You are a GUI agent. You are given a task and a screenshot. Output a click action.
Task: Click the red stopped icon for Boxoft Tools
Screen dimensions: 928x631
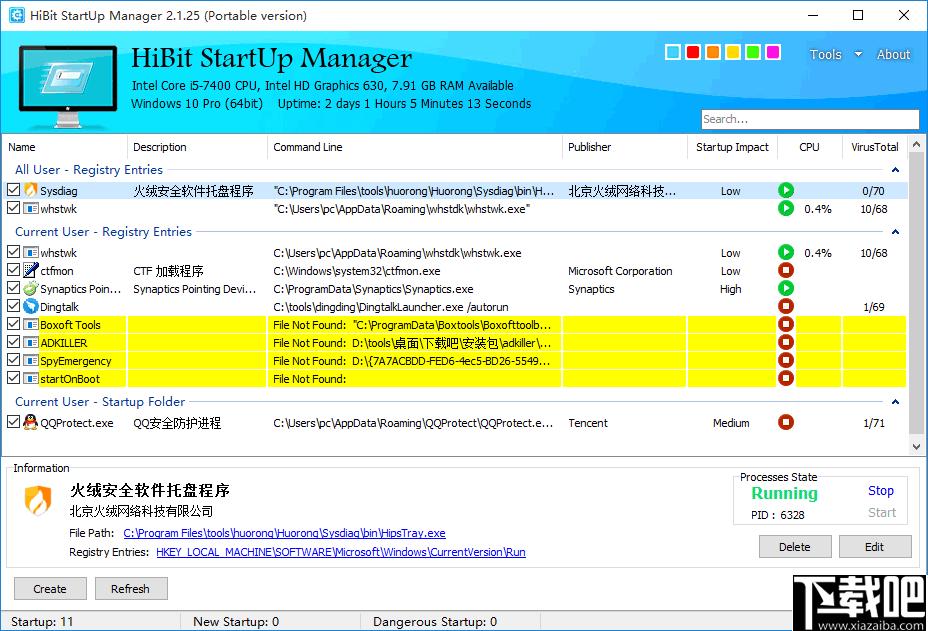(785, 324)
